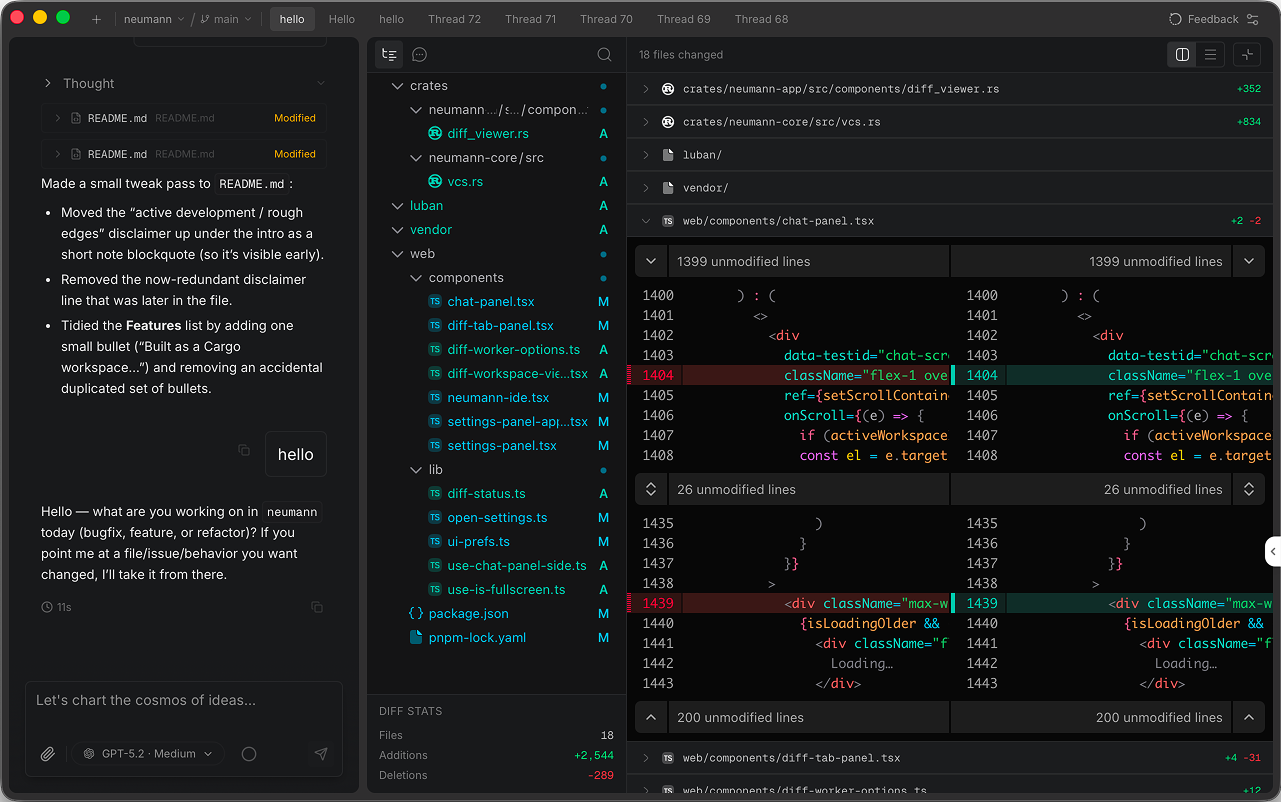Switch to the Thread 68 tab
1281x802 pixels.
click(761, 19)
